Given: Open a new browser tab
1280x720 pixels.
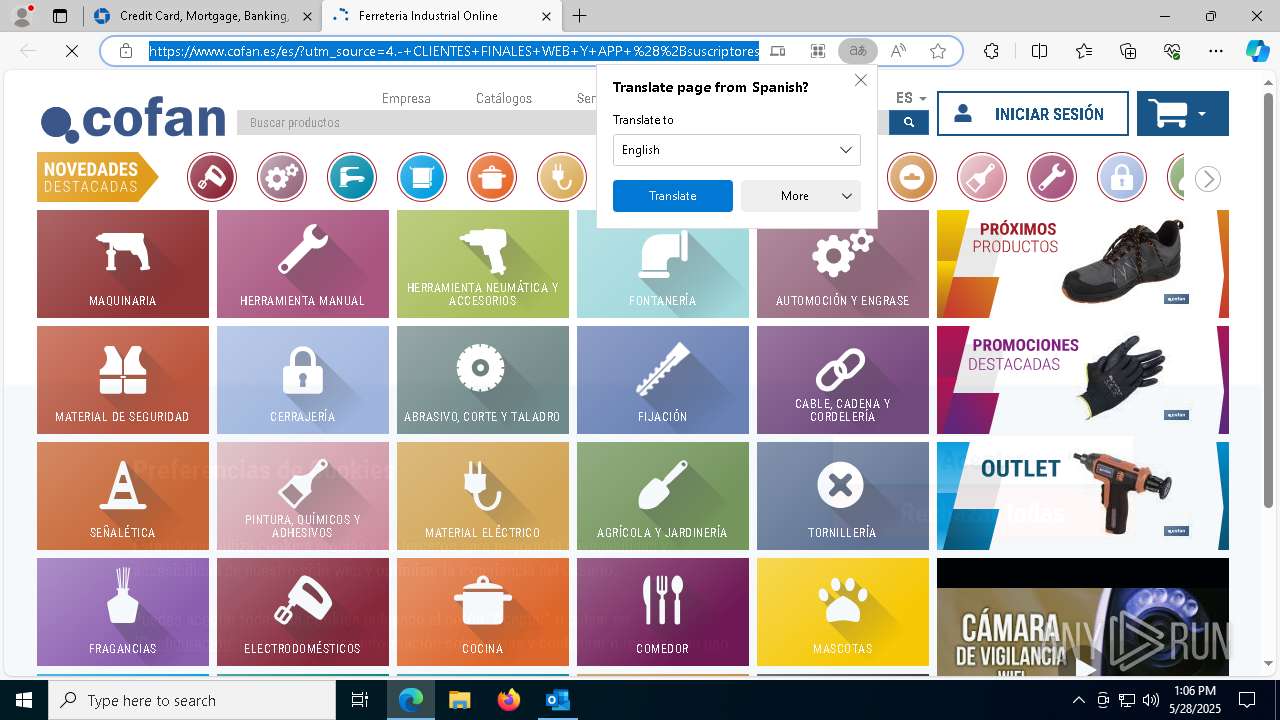Looking at the screenshot, I should tap(580, 16).
